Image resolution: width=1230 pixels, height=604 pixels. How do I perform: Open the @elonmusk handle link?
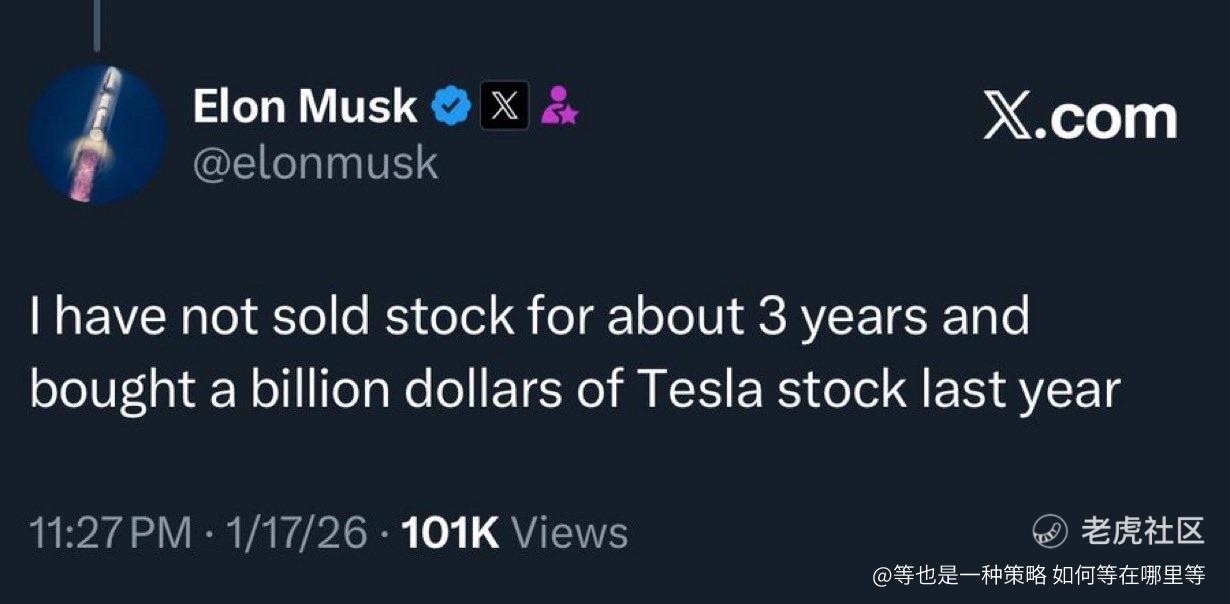(314, 163)
